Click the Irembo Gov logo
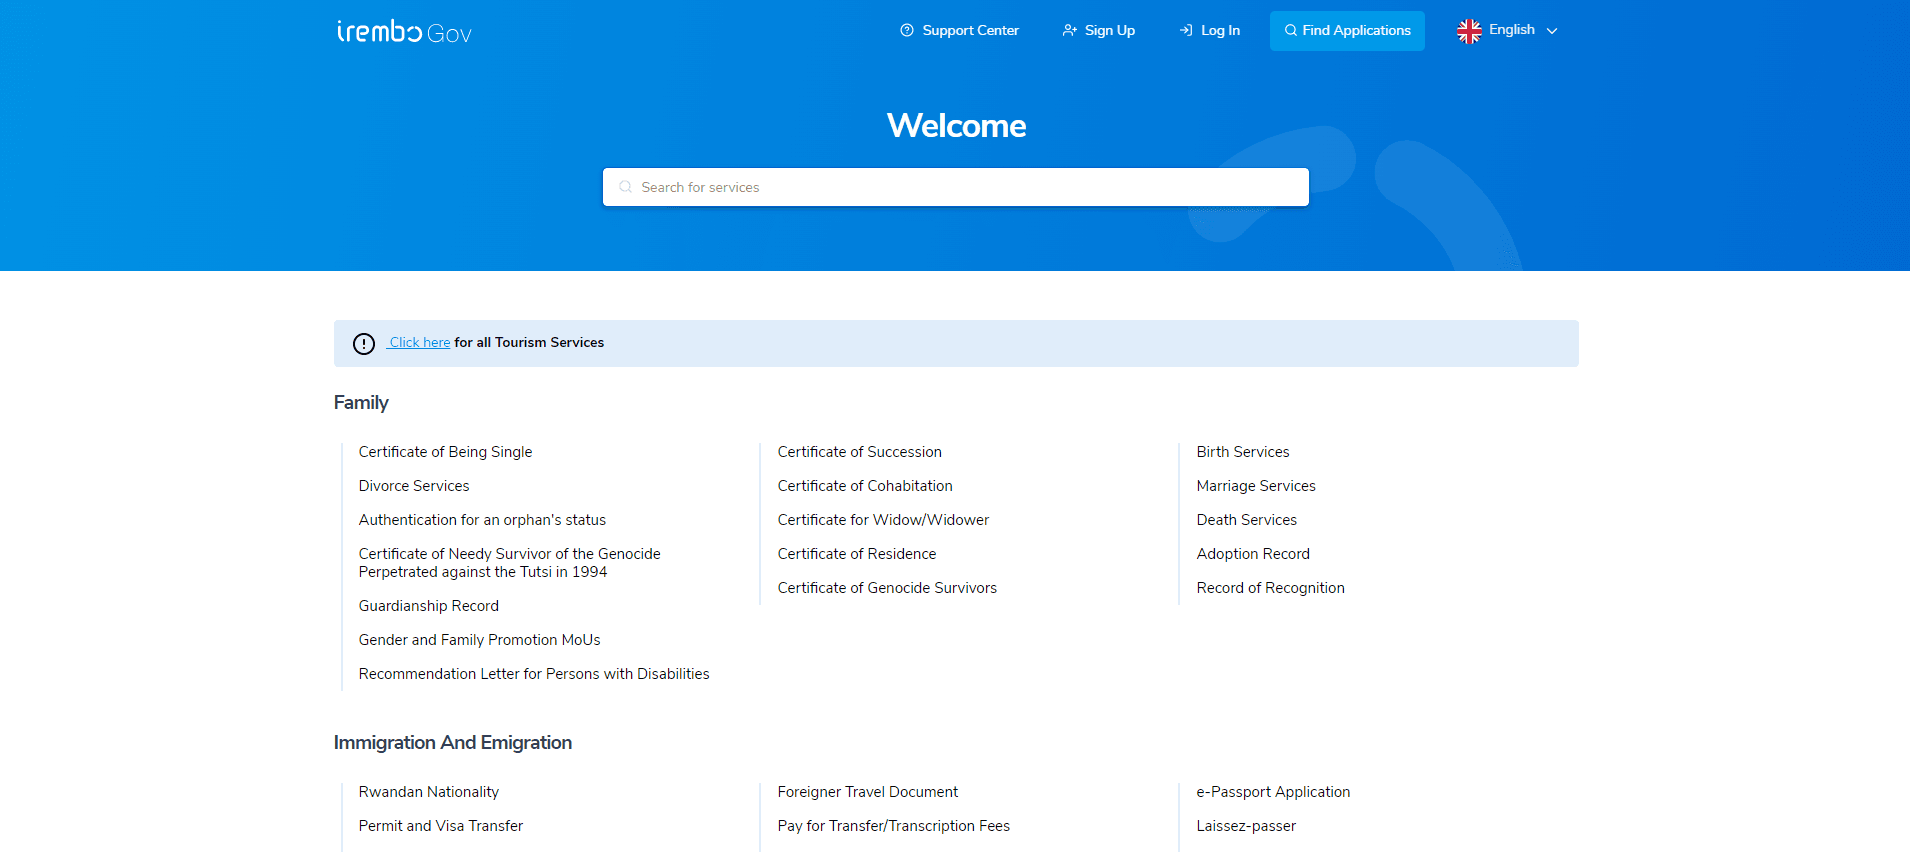1910x852 pixels. 404,32
